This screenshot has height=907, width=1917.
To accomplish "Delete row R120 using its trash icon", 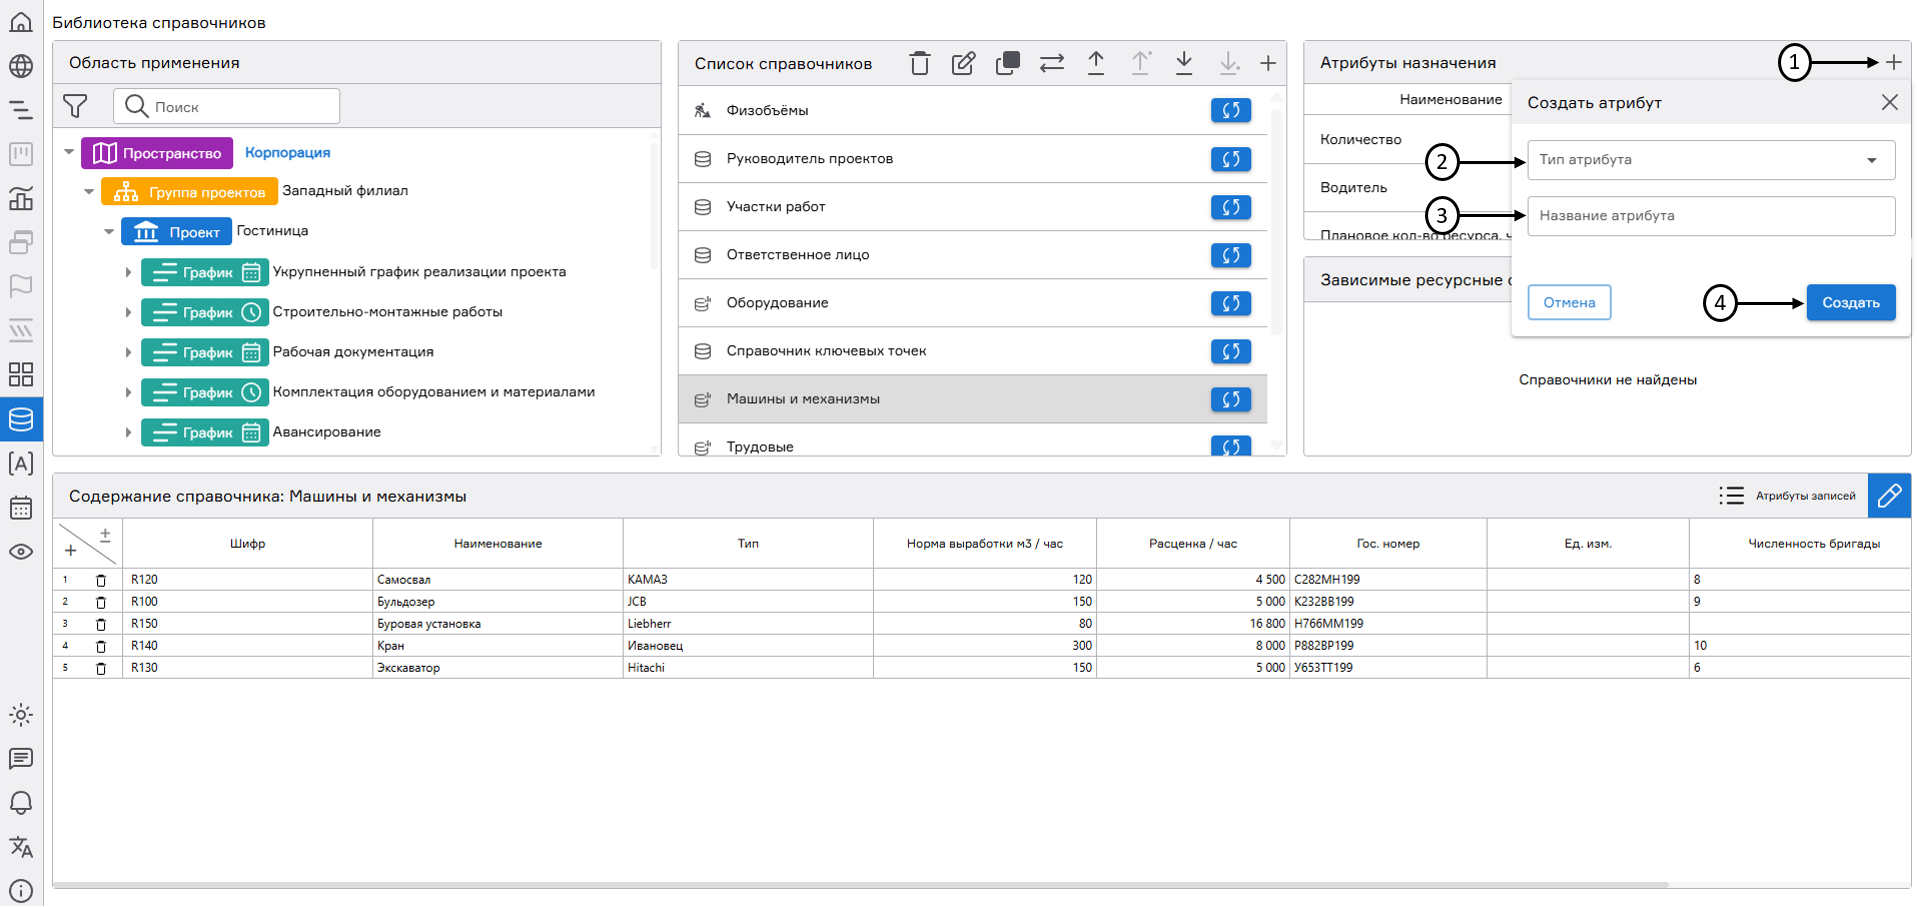I will point(101,580).
